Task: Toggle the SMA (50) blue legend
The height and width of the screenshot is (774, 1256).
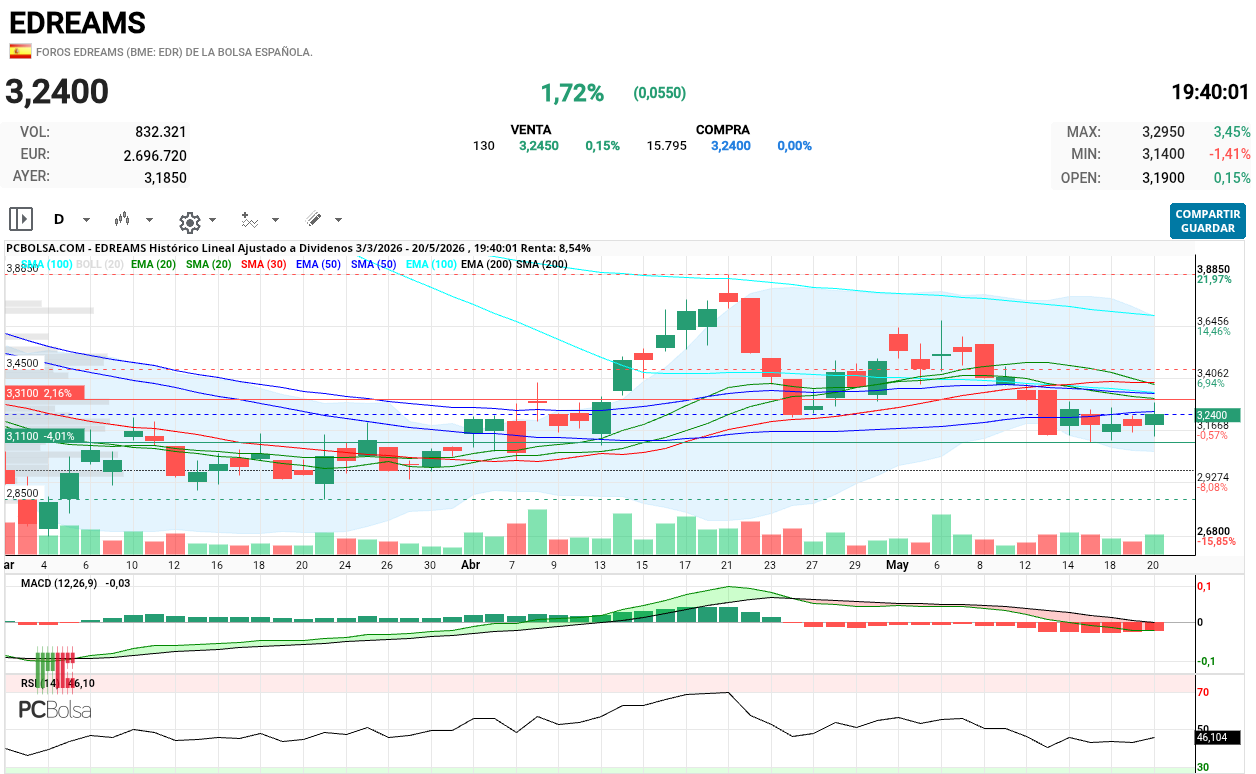Action: coord(374,264)
